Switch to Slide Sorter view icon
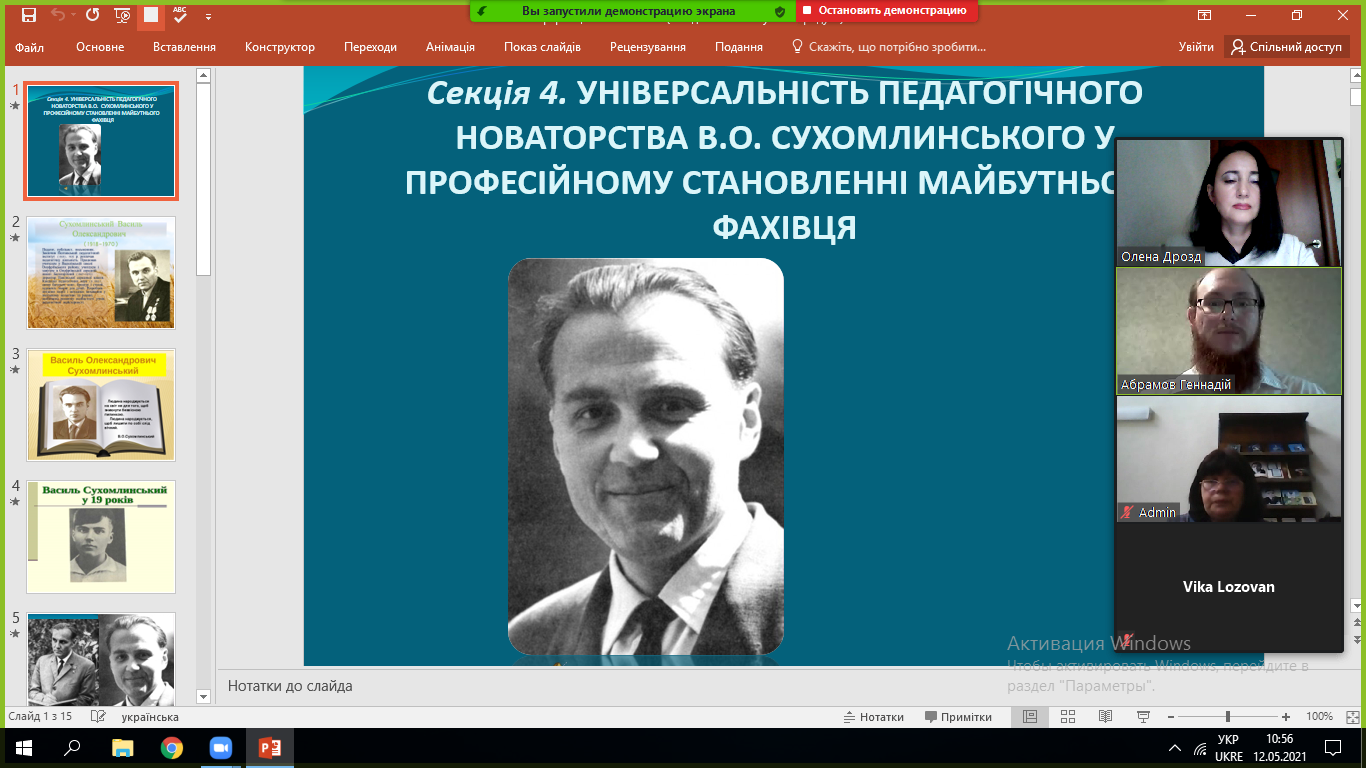 click(x=1067, y=717)
